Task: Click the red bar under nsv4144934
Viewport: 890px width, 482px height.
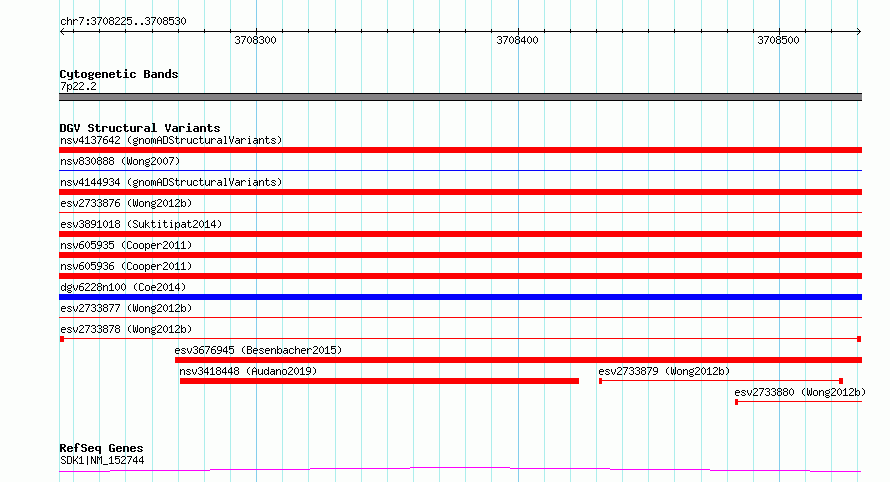Action: tap(460, 192)
